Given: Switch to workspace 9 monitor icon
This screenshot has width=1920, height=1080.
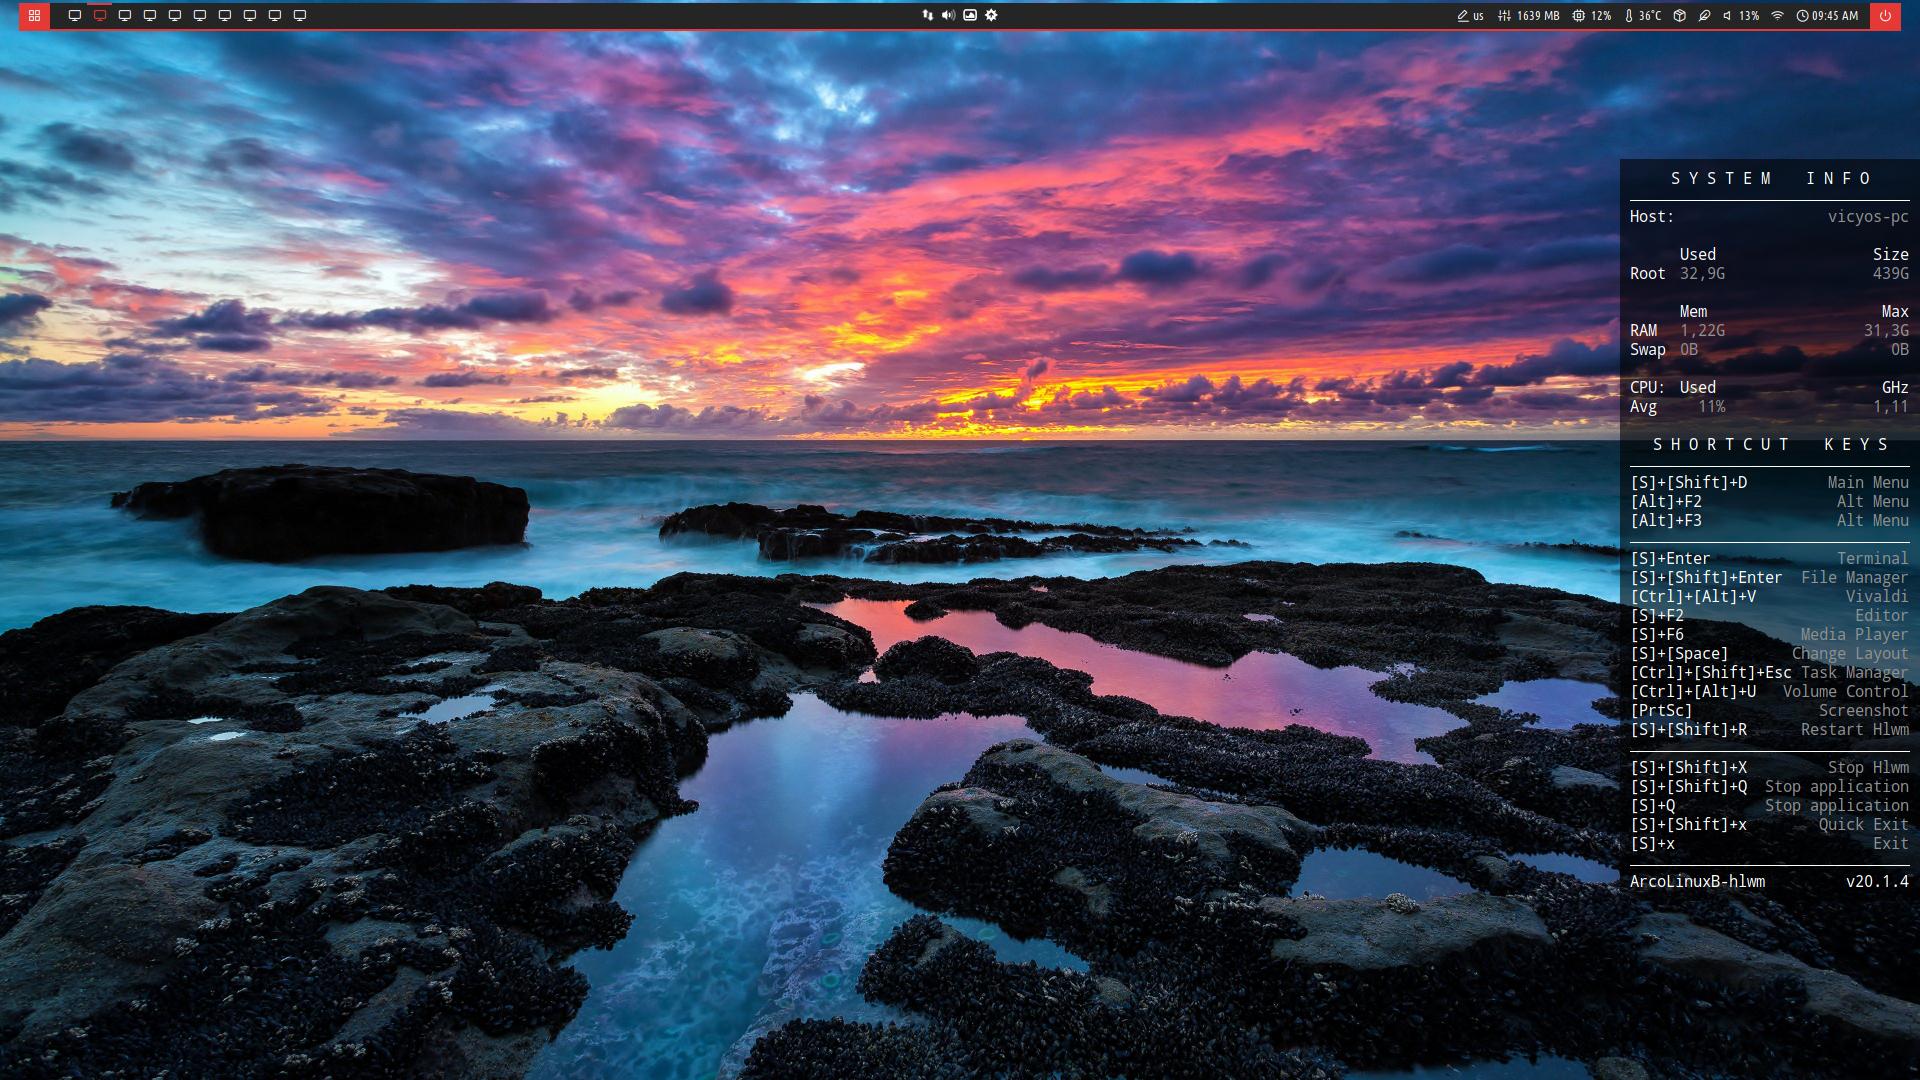Looking at the screenshot, I should coord(275,15).
